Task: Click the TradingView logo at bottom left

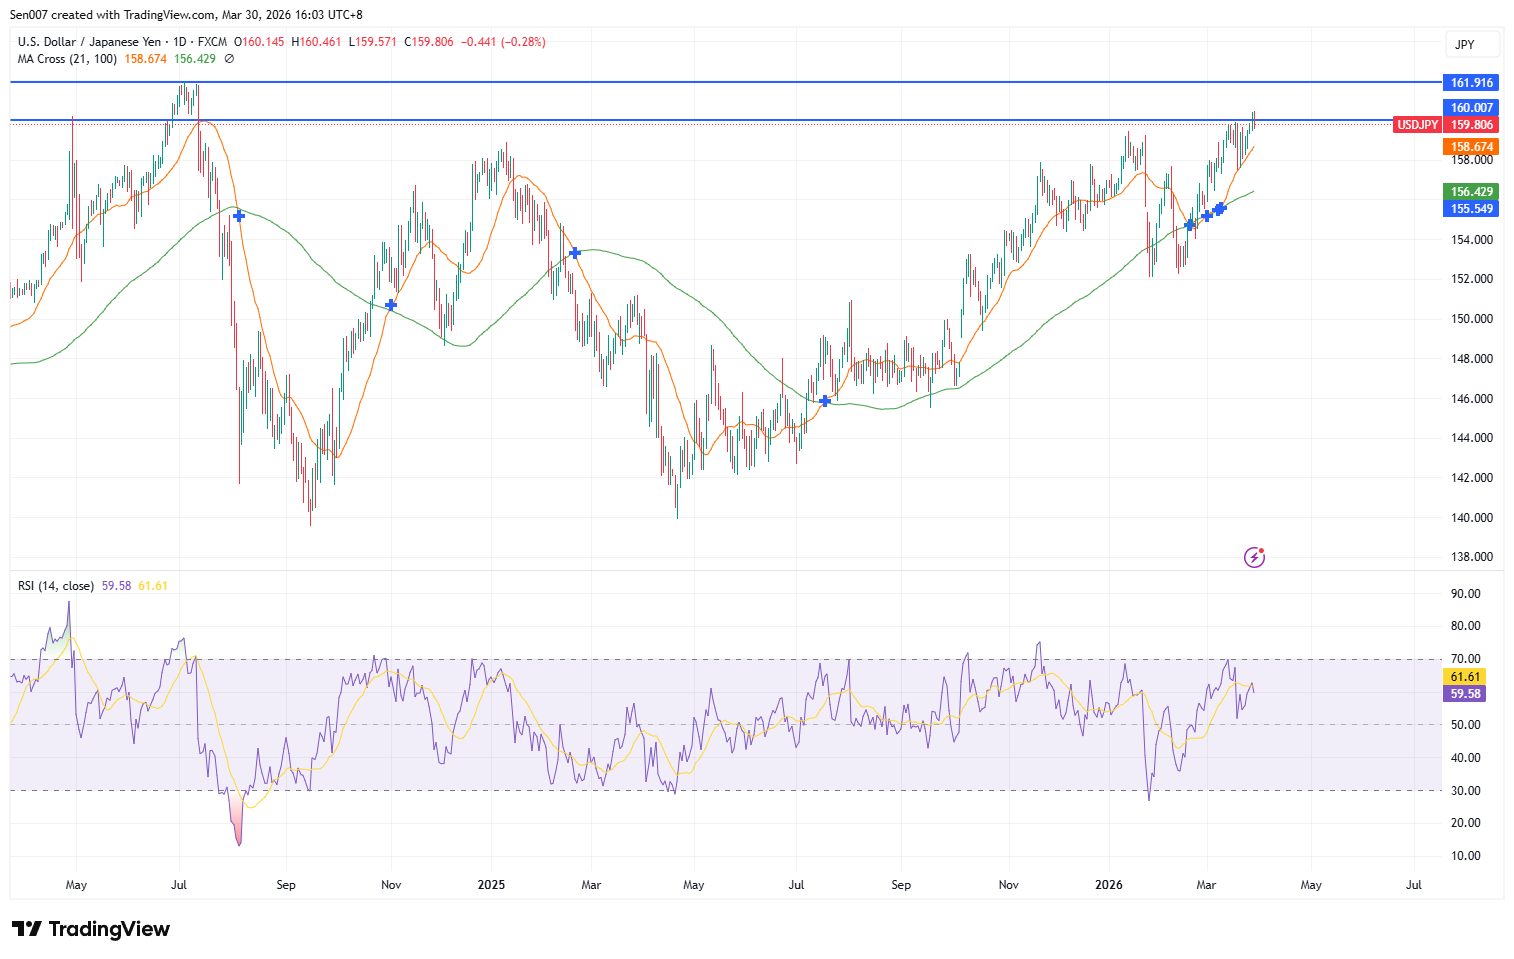Action: (90, 929)
